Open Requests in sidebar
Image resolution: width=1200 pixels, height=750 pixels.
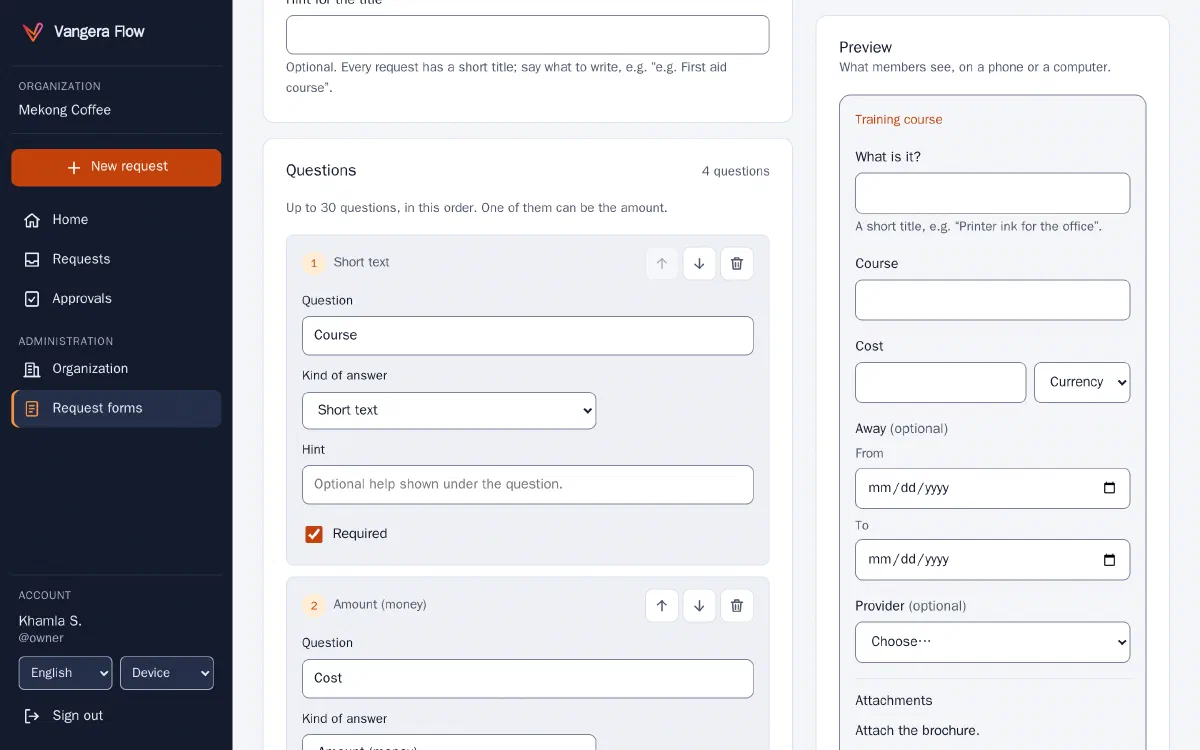coord(116,260)
